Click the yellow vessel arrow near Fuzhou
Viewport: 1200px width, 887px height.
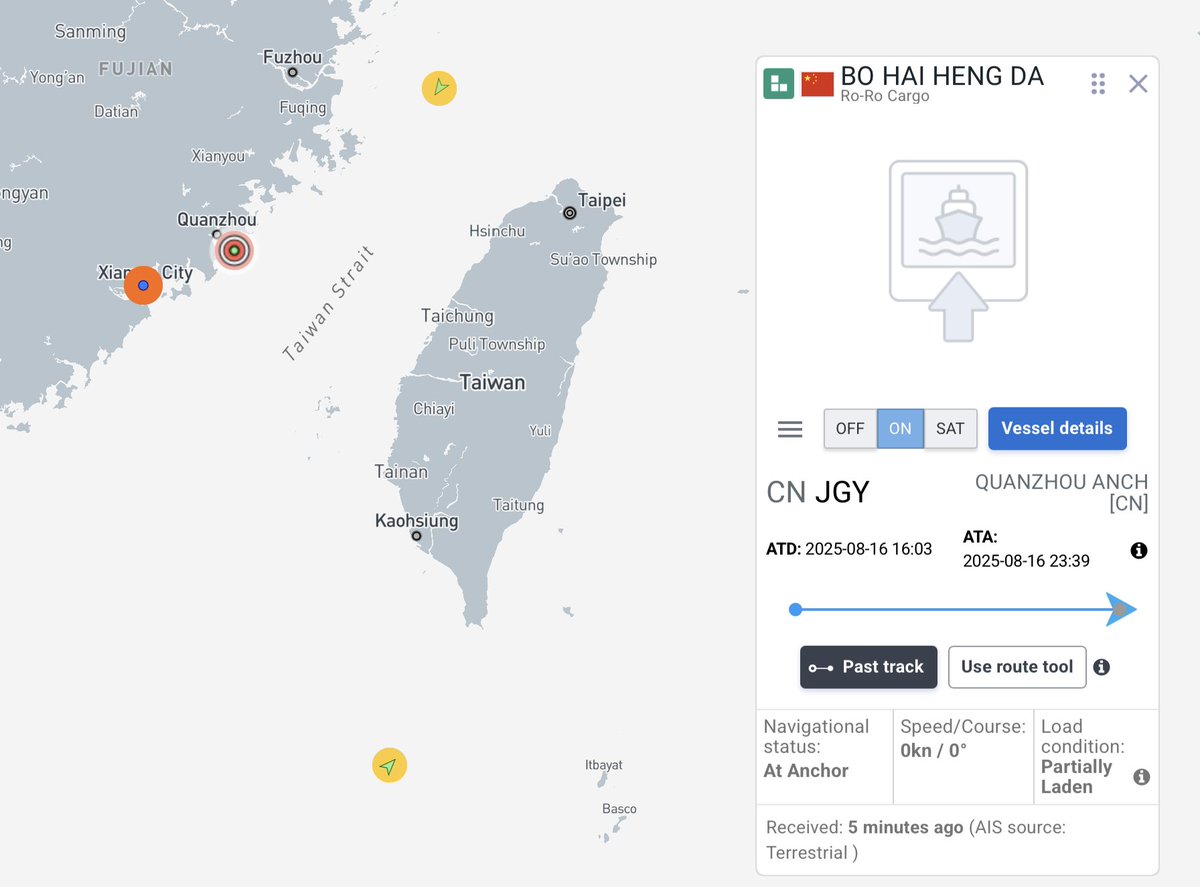439,88
